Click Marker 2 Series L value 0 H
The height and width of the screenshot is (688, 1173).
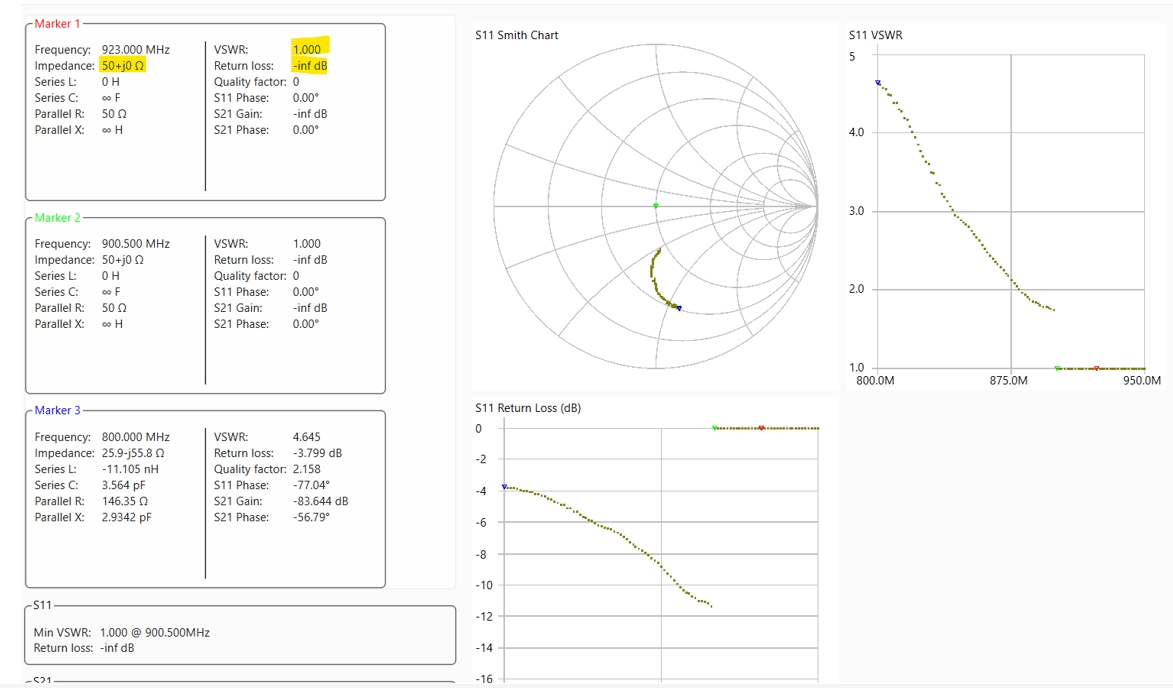point(111,276)
